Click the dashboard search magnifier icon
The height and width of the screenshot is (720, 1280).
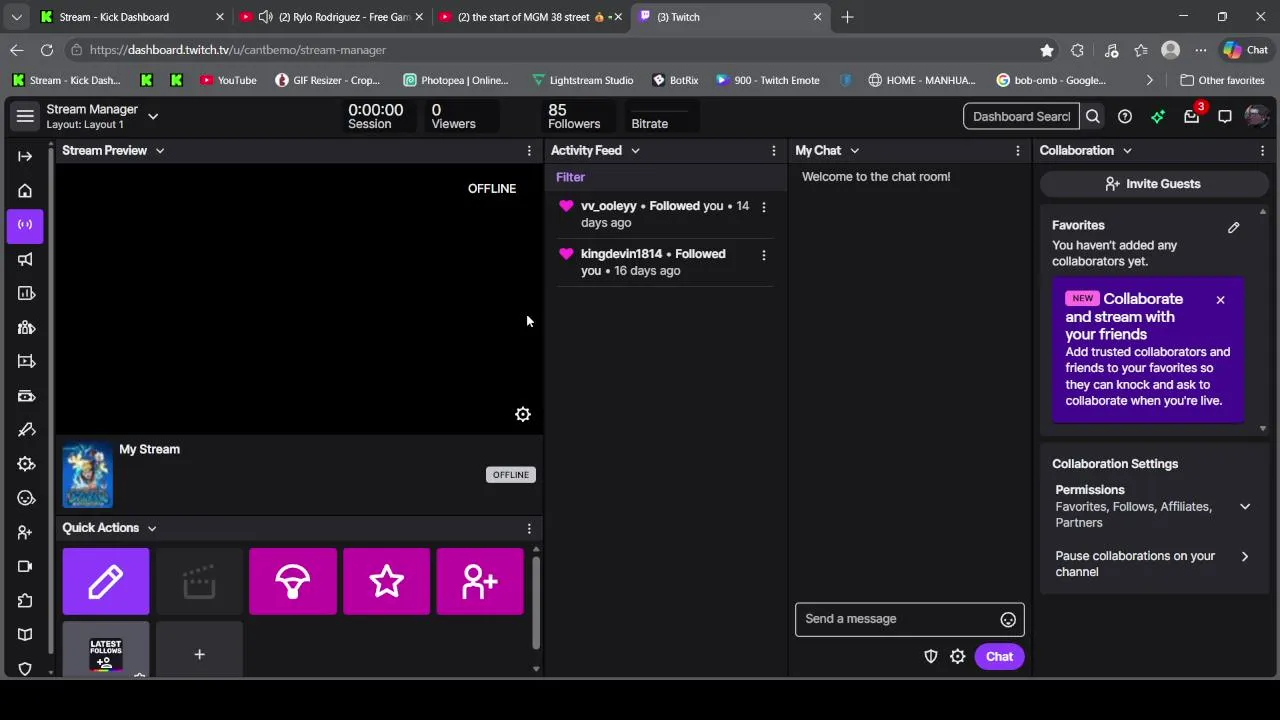click(x=1093, y=116)
